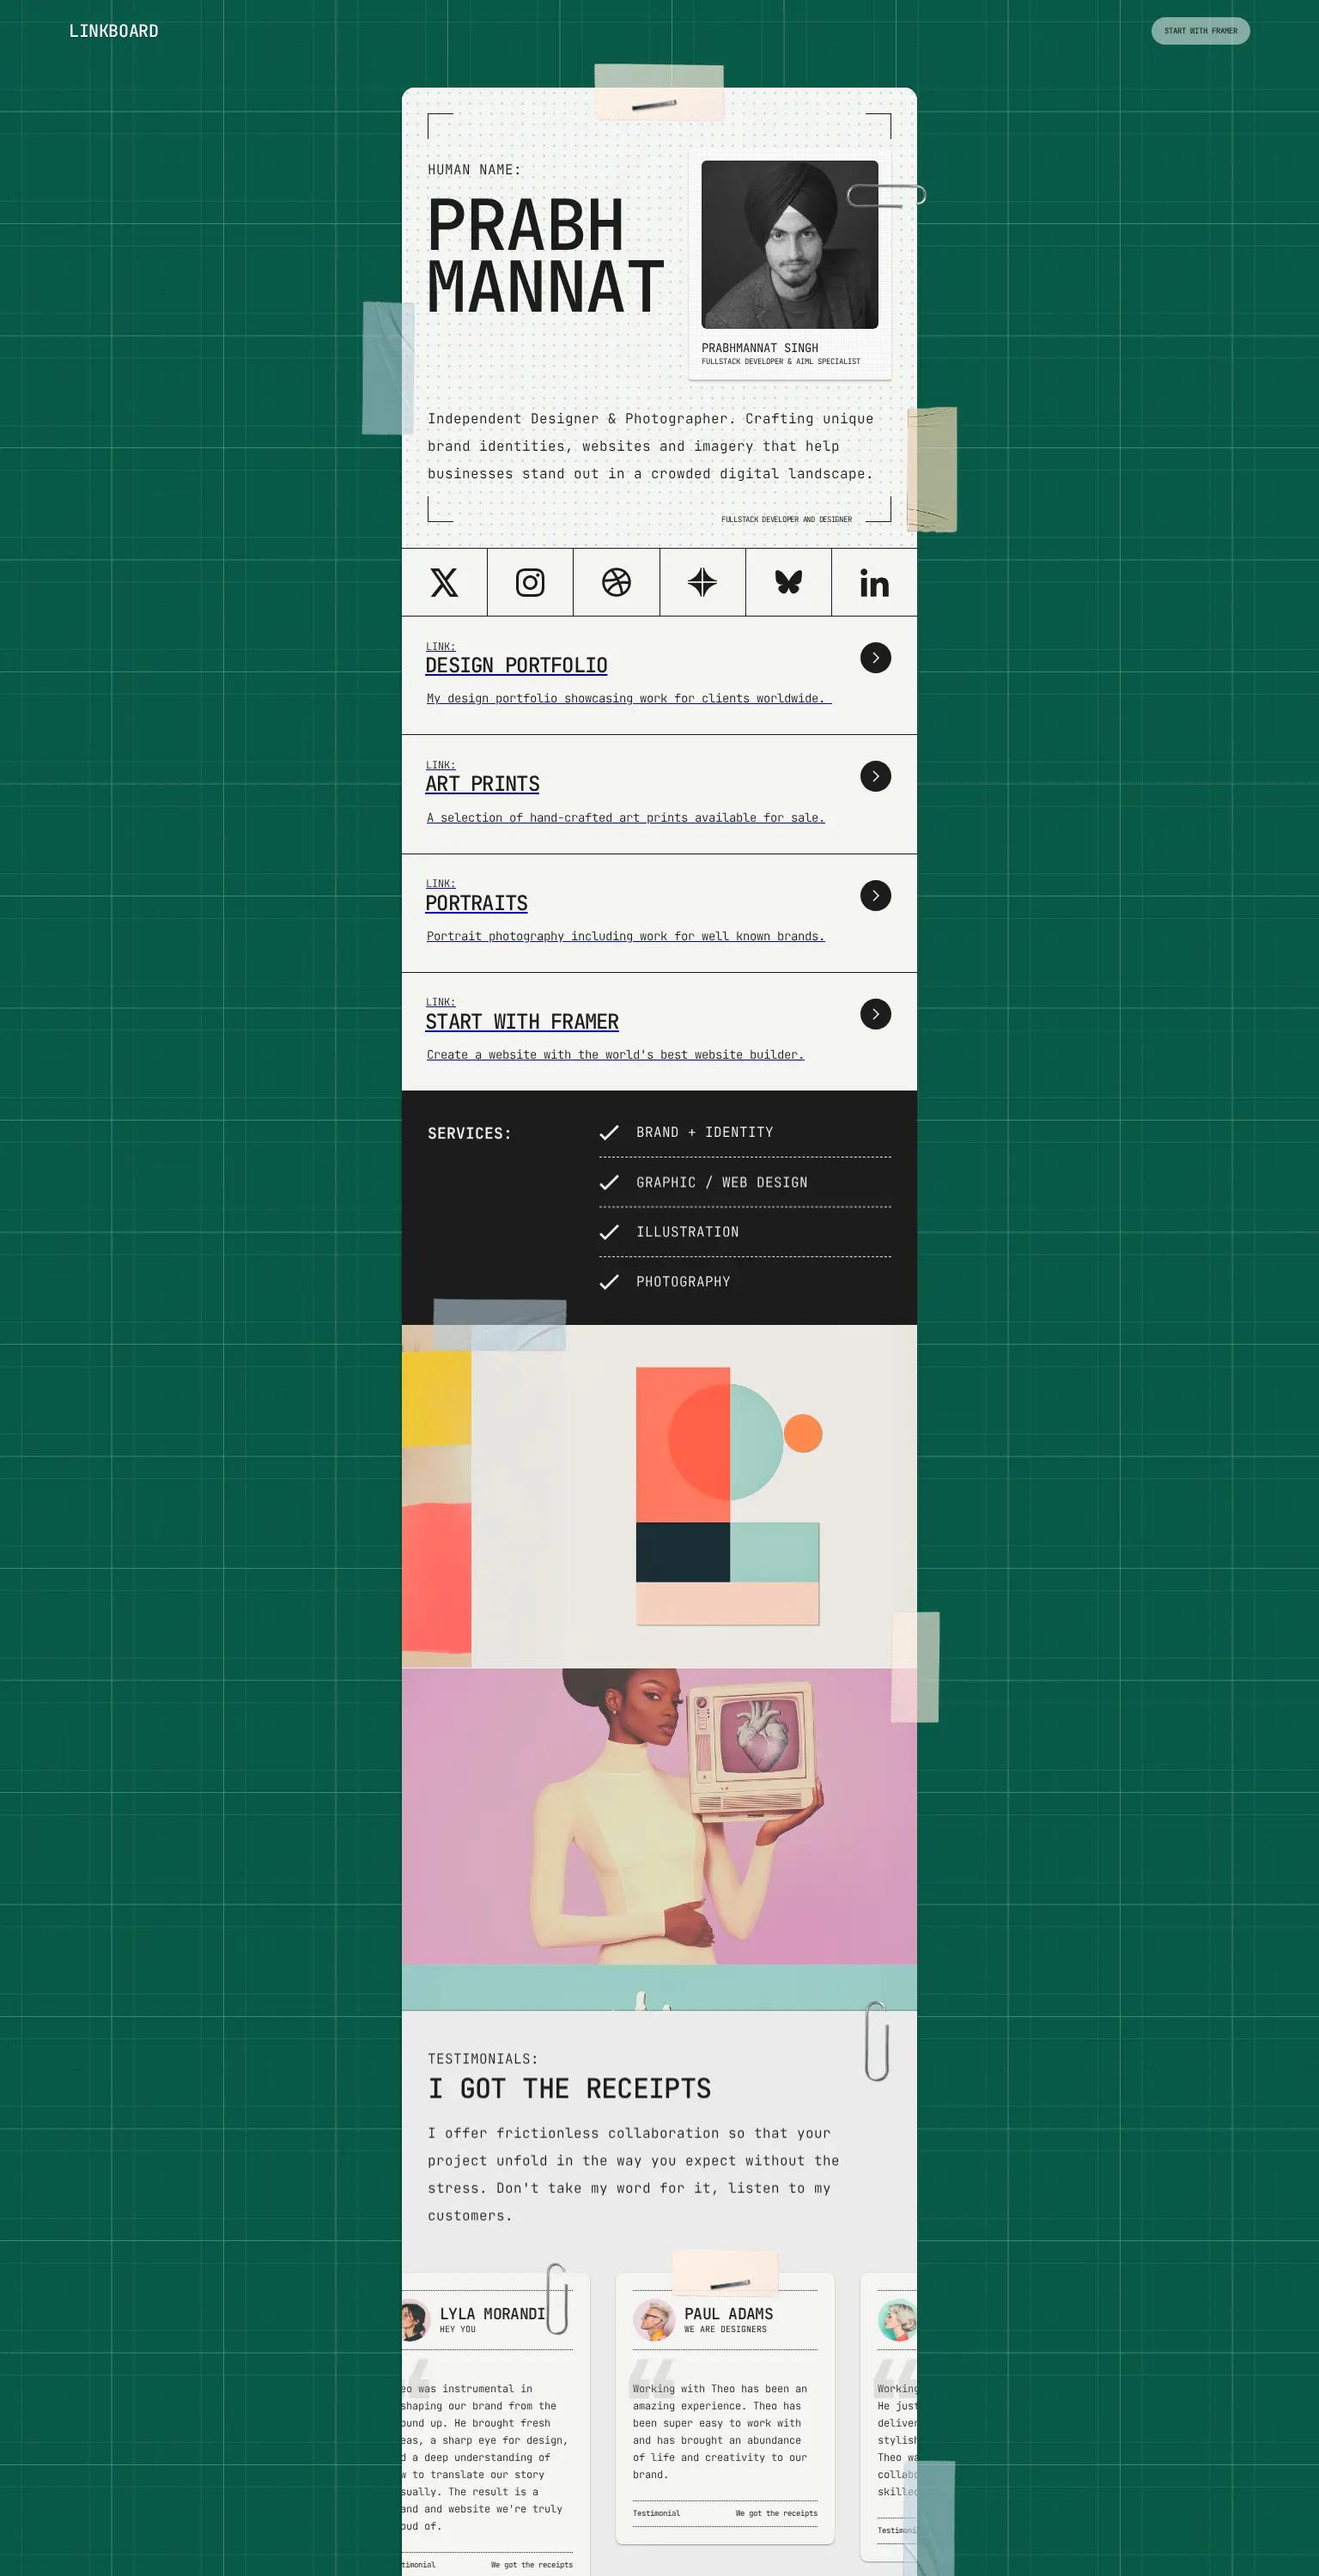Click the PRABH MANNAT heading

(x=545, y=255)
